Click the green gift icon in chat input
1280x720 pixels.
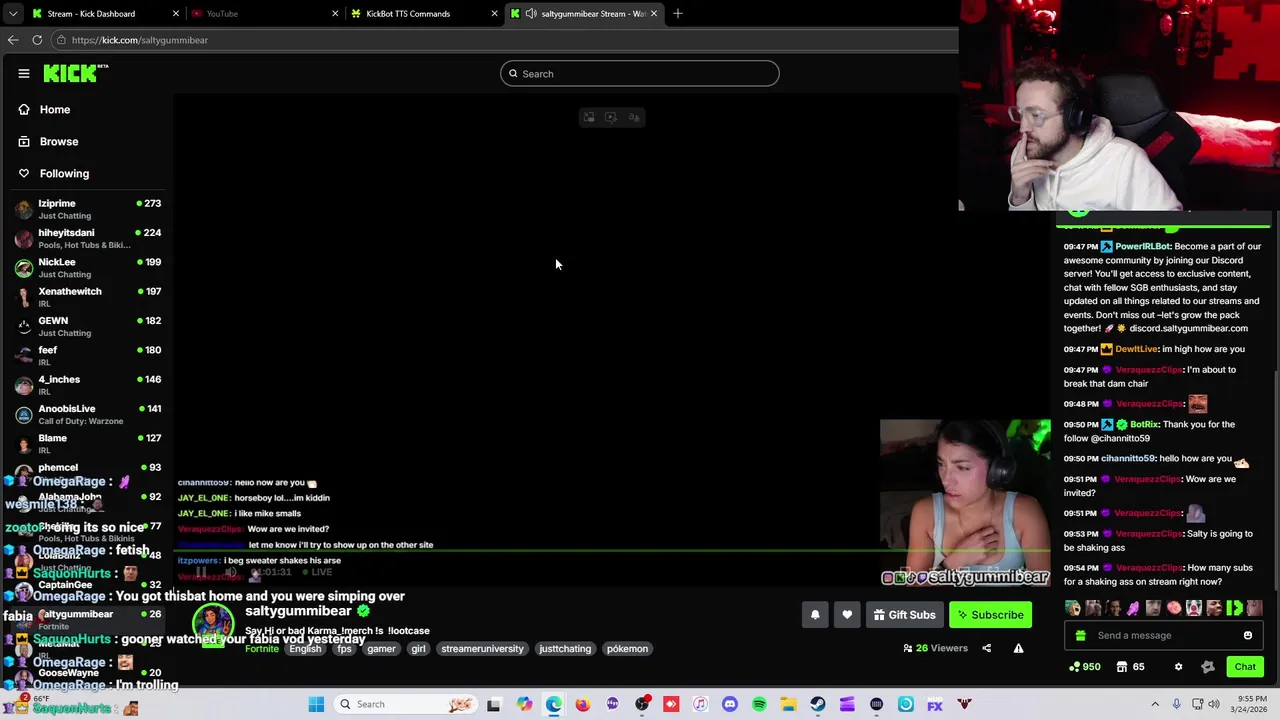tap(1080, 635)
